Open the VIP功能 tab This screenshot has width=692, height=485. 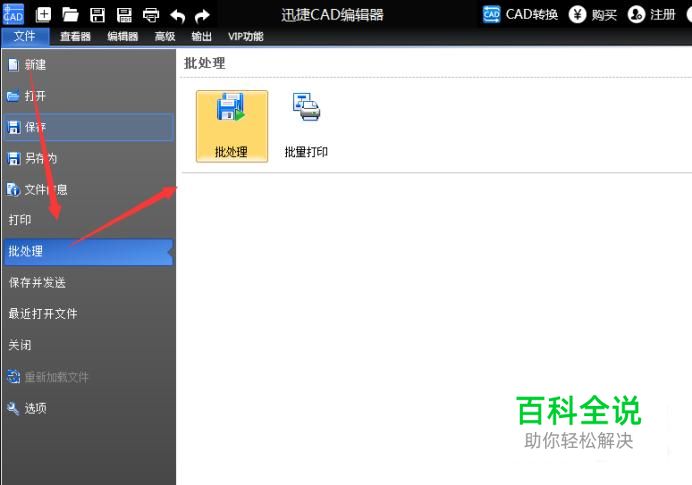[x=246, y=36]
